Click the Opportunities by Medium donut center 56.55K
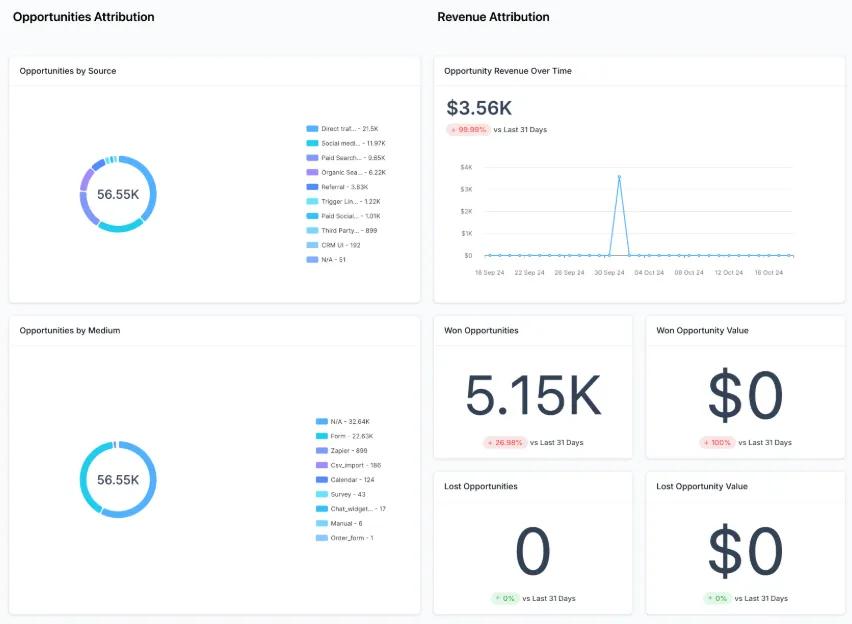The height and width of the screenshot is (624, 852). [x=118, y=480]
